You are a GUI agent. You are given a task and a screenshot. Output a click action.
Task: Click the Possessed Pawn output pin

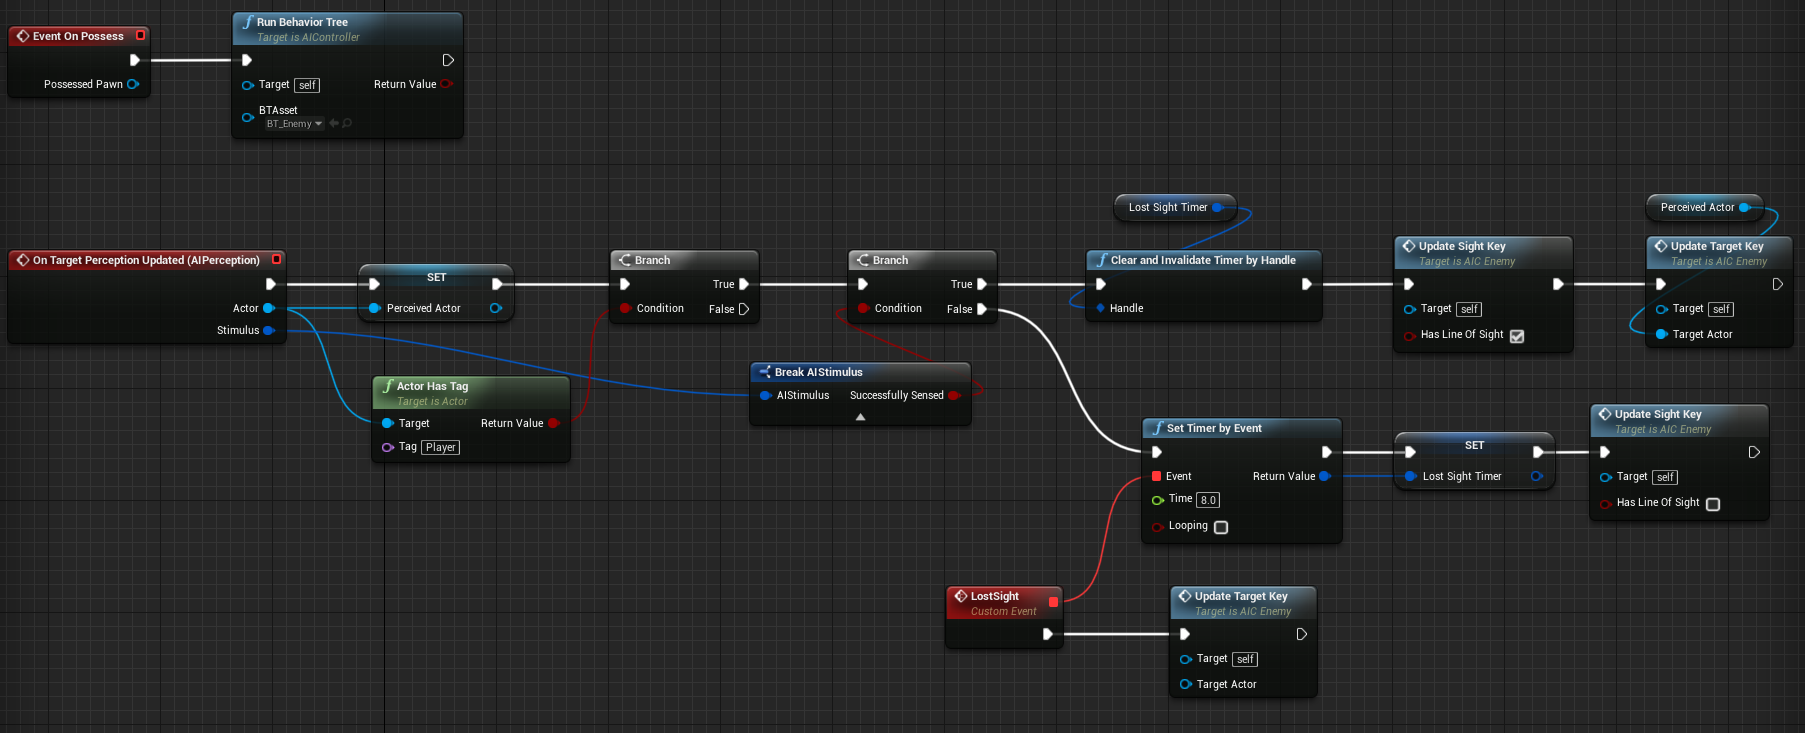tap(133, 84)
